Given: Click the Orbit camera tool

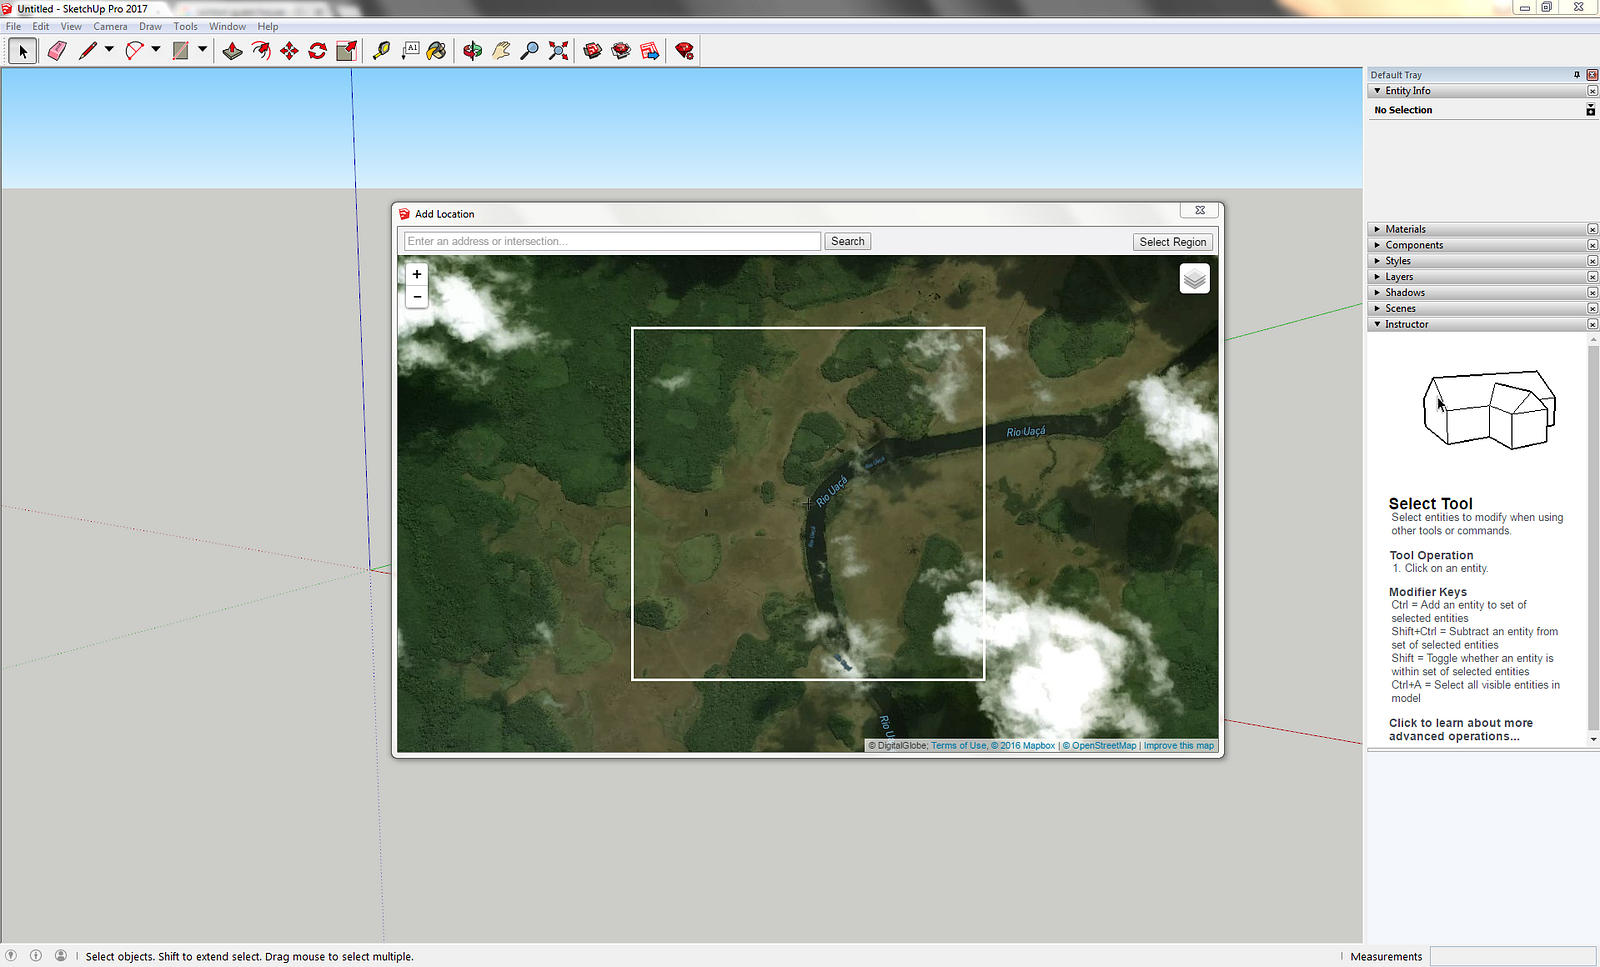Looking at the screenshot, I should click(472, 51).
